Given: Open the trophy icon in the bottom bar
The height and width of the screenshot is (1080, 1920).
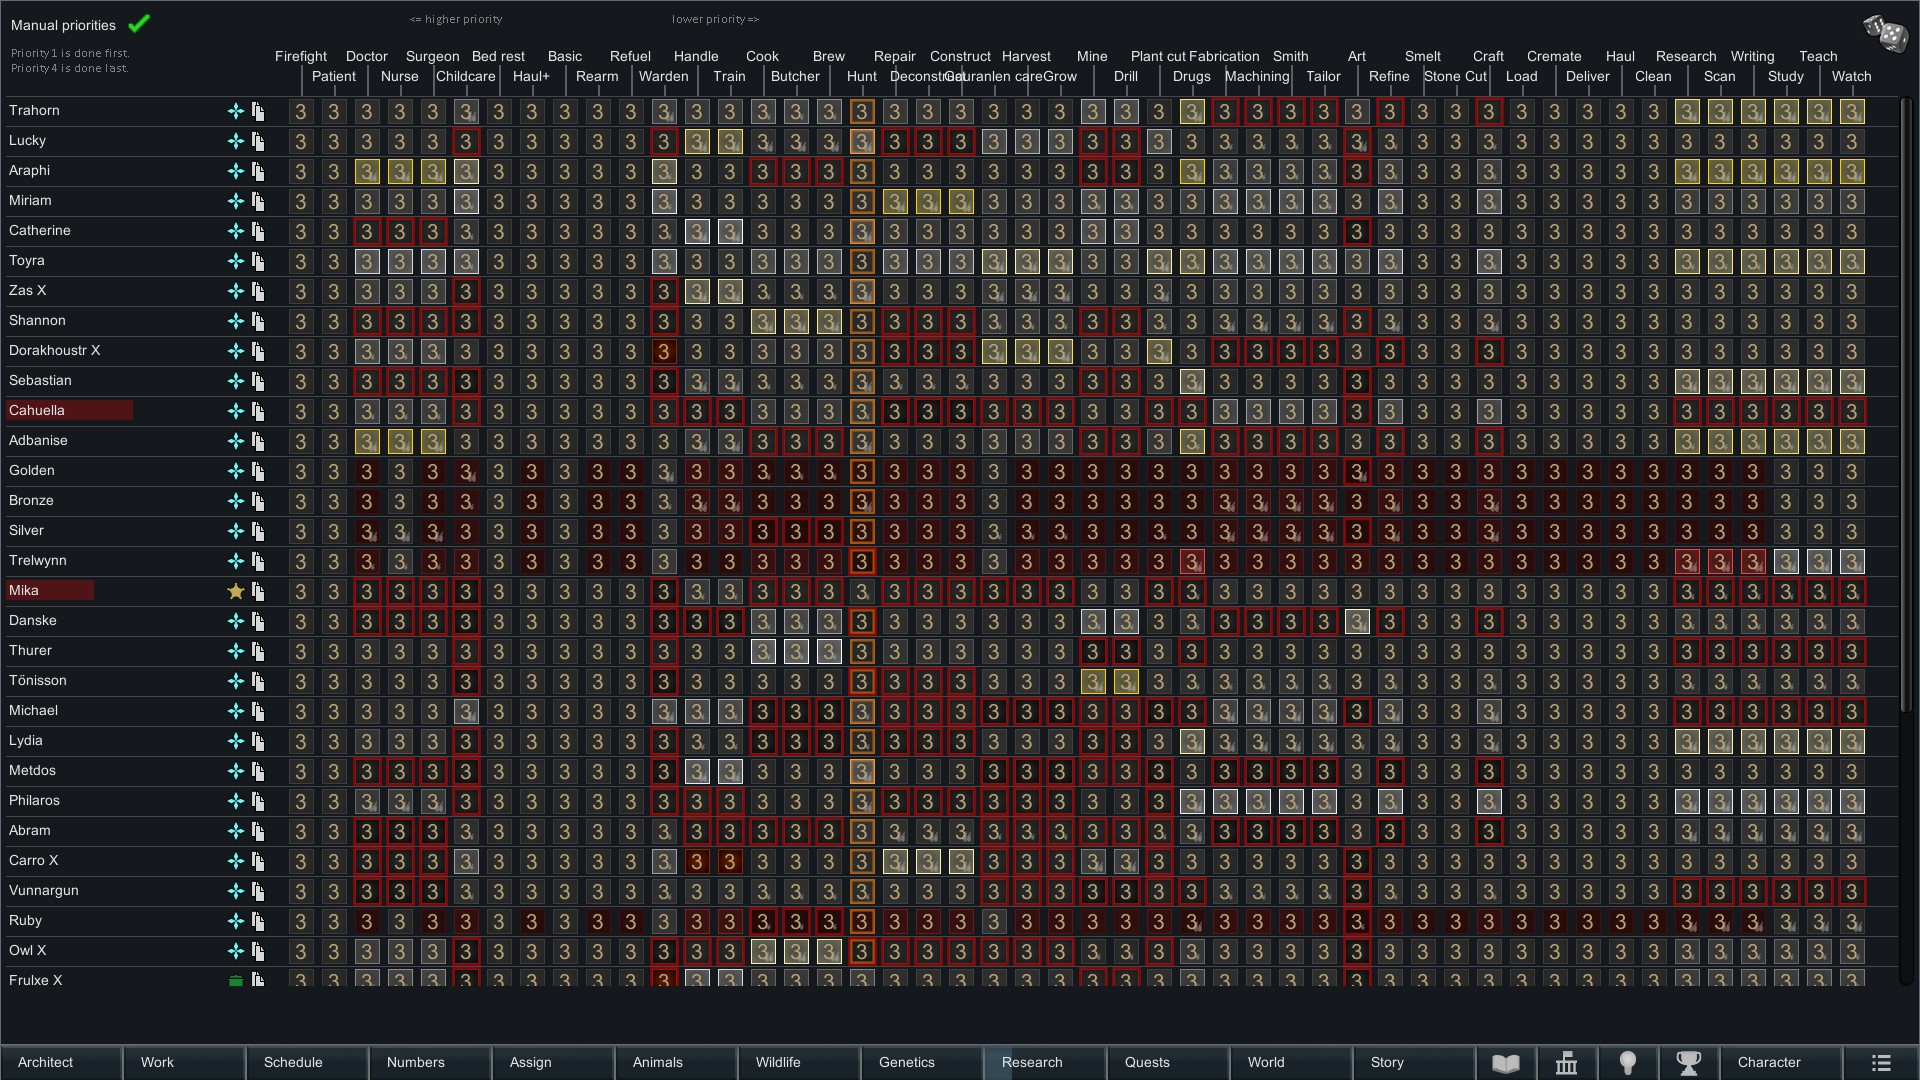Looking at the screenshot, I should pyautogui.click(x=1689, y=1063).
